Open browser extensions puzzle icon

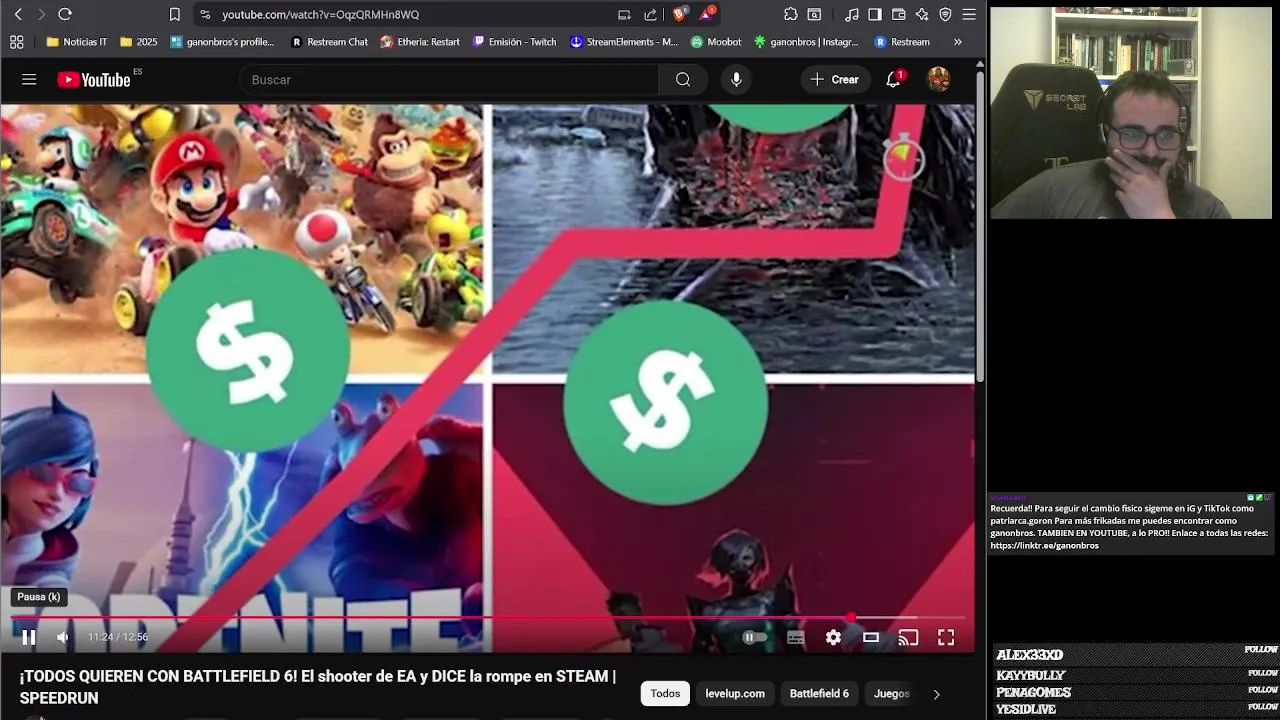[791, 14]
